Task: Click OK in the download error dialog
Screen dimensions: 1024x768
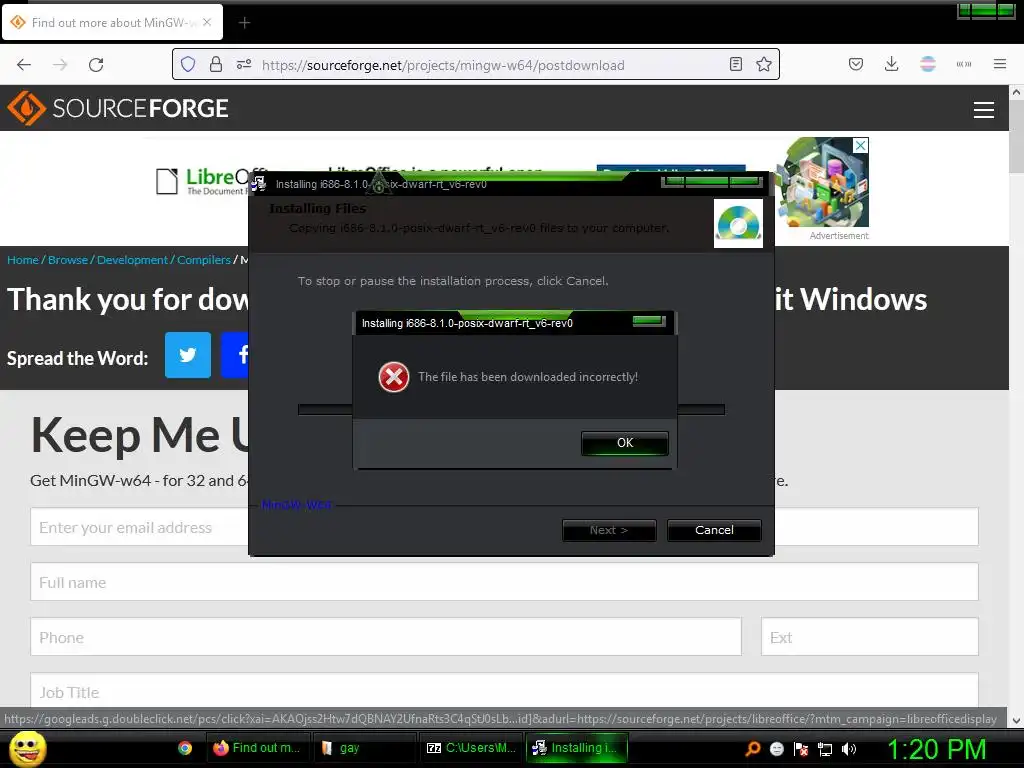Action: 624,443
